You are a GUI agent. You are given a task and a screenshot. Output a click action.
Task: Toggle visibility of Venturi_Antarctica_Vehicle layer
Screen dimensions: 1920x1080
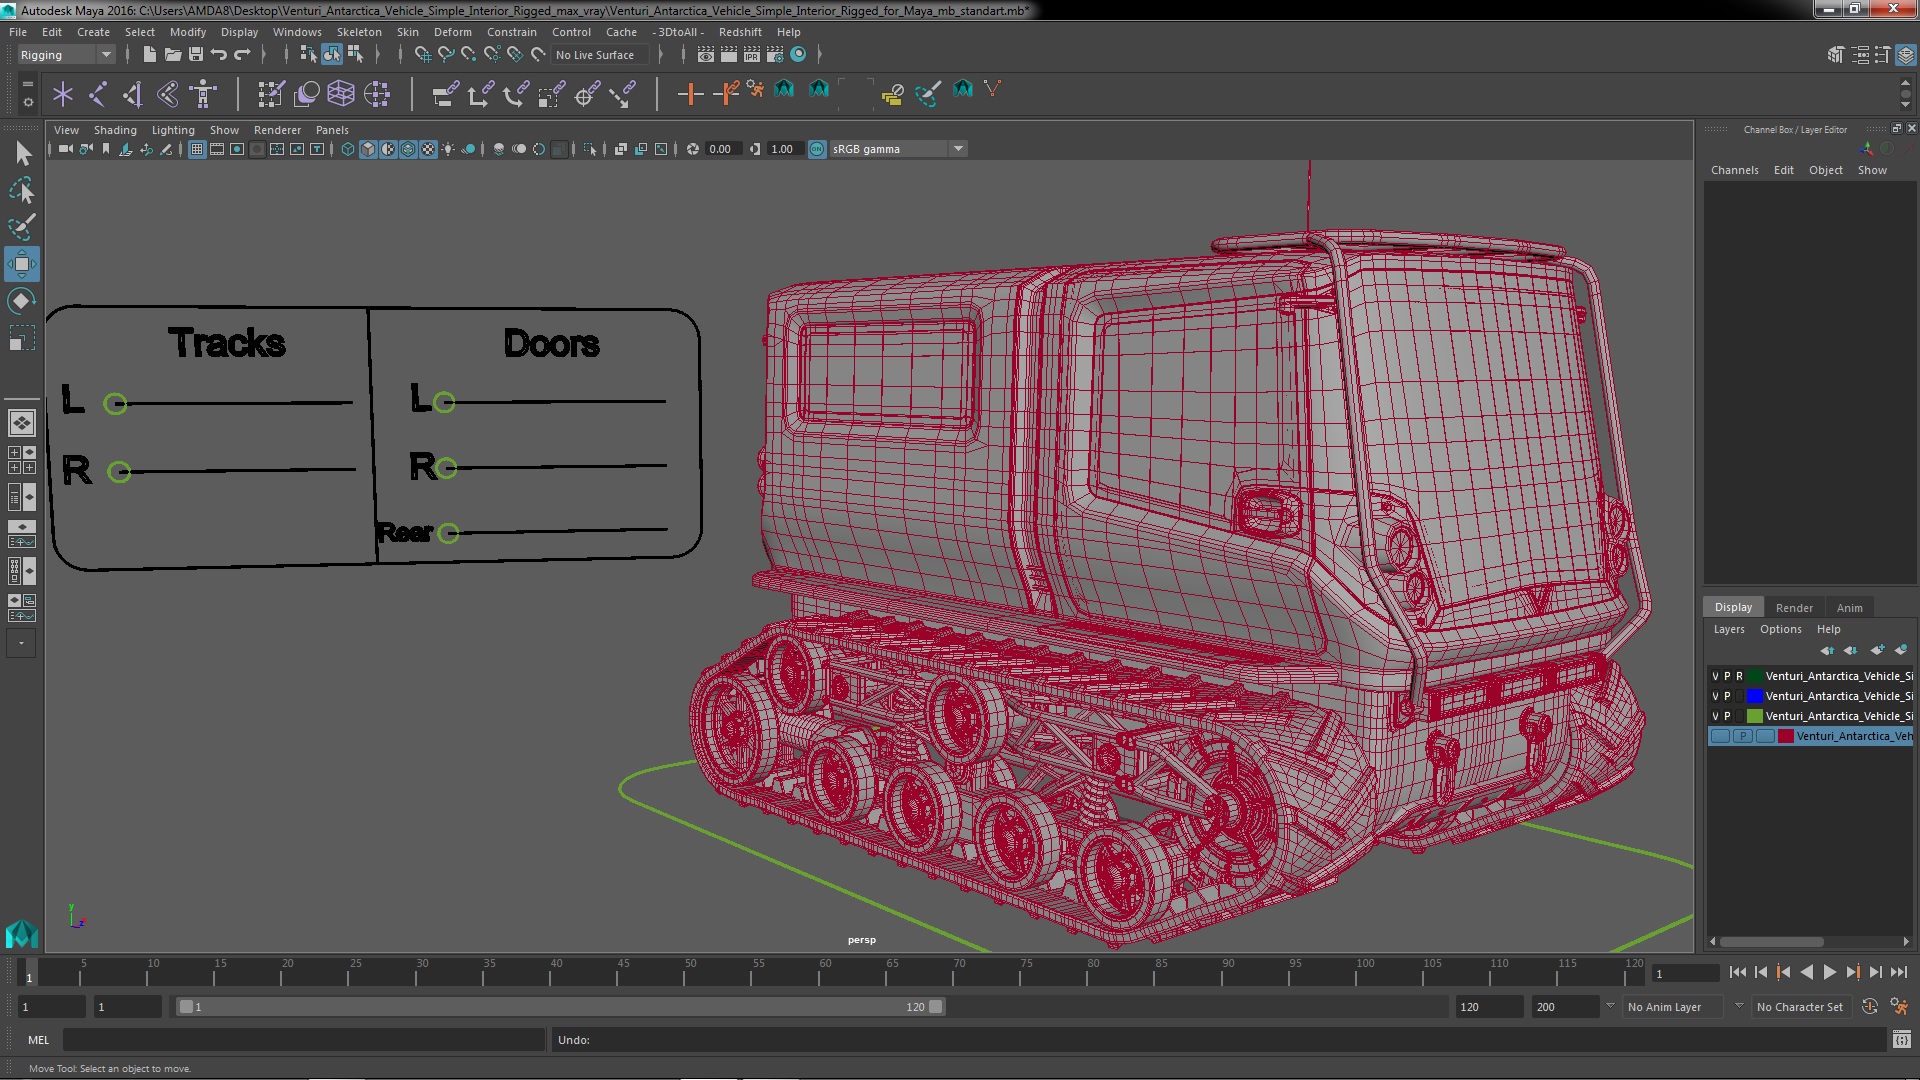(x=1714, y=735)
